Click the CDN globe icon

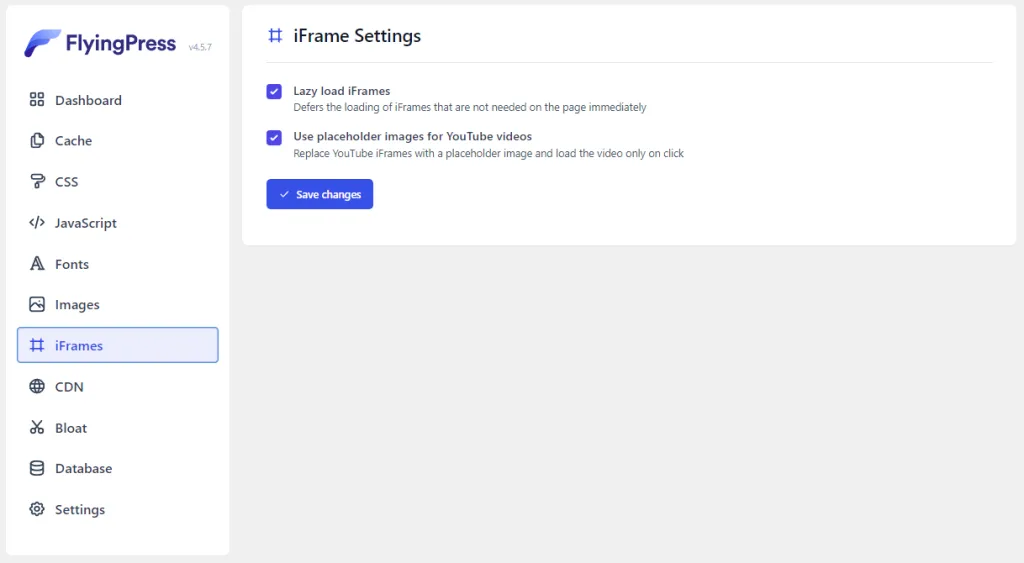(x=37, y=387)
